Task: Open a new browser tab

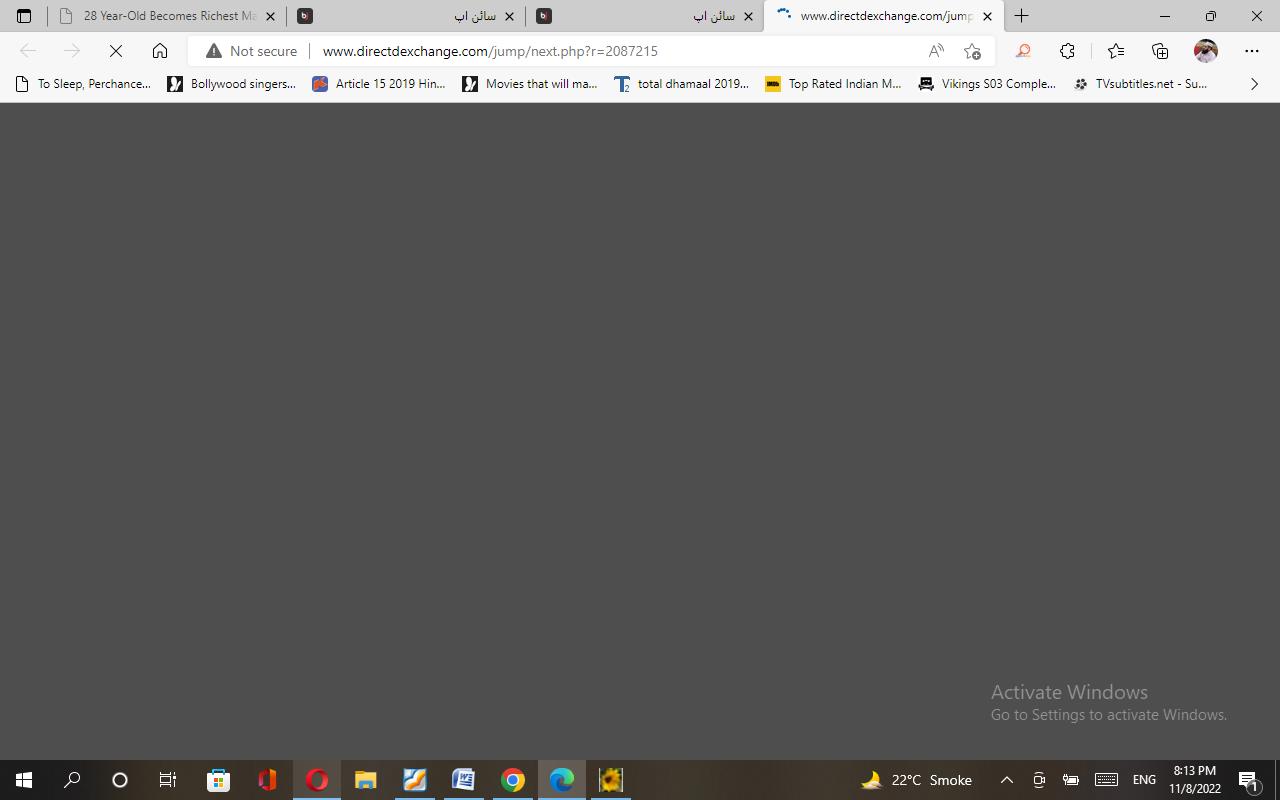Action: pos(1021,16)
